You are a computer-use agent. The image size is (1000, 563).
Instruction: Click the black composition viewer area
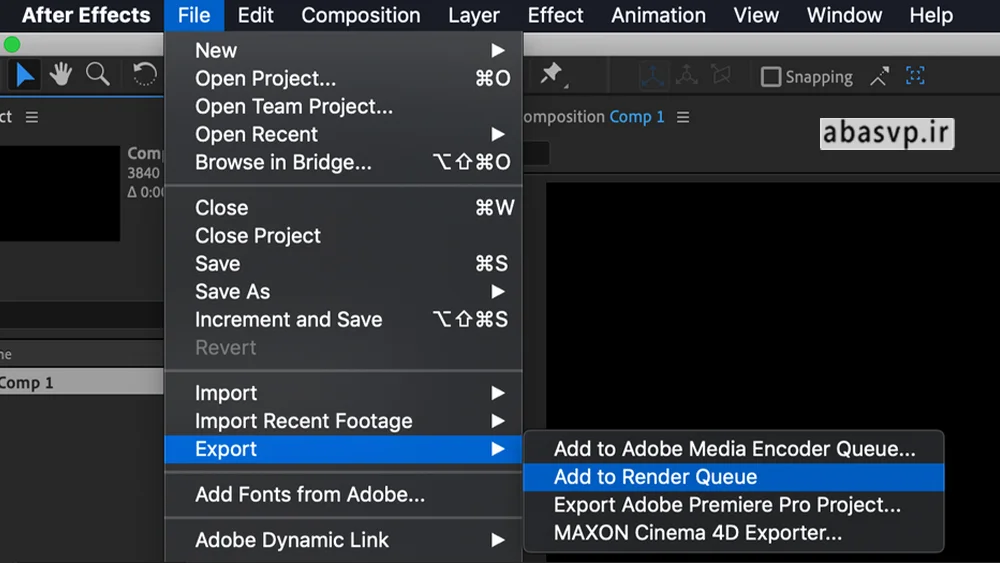pyautogui.click(x=772, y=305)
